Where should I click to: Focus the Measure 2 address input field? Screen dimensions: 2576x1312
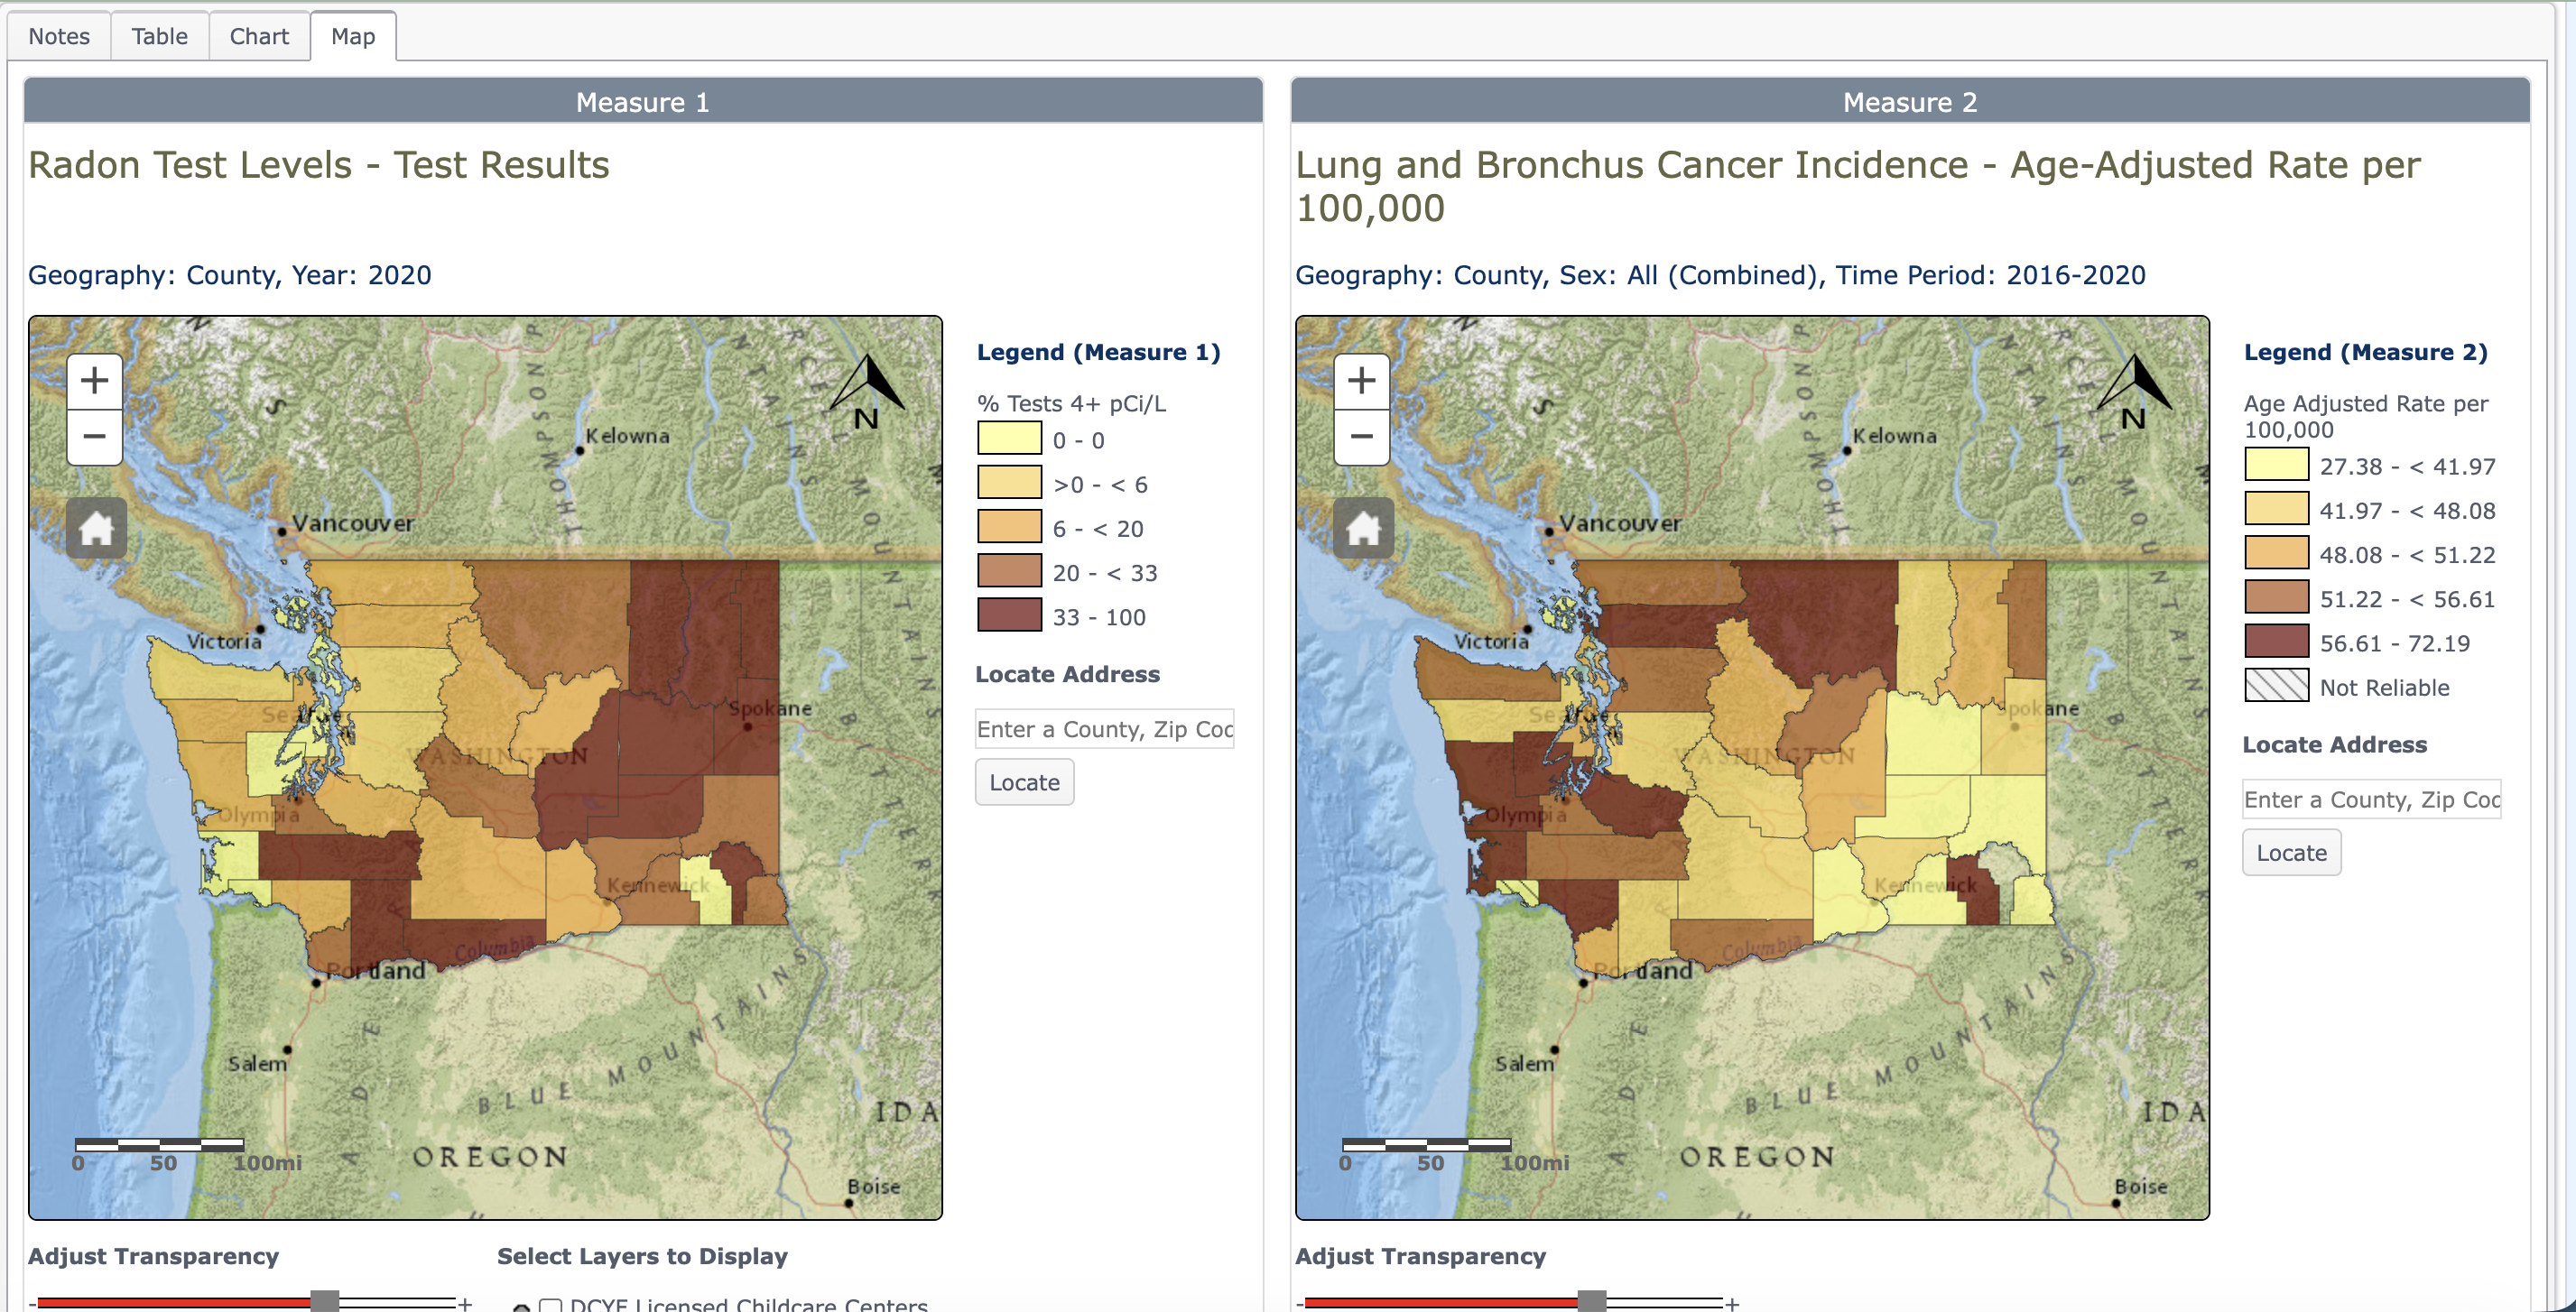click(x=2371, y=799)
